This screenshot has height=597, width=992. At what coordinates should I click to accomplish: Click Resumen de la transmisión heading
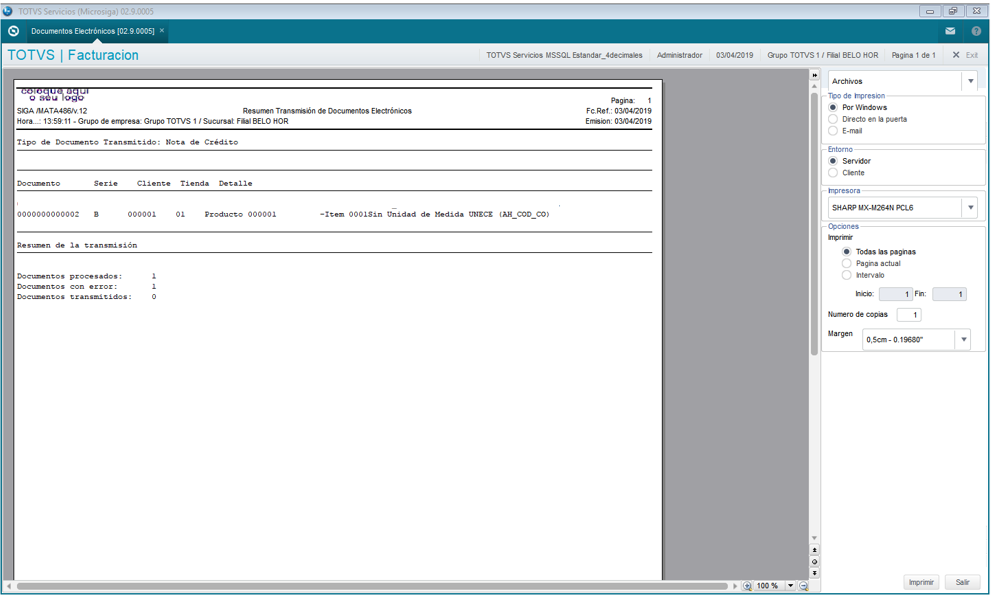point(77,245)
